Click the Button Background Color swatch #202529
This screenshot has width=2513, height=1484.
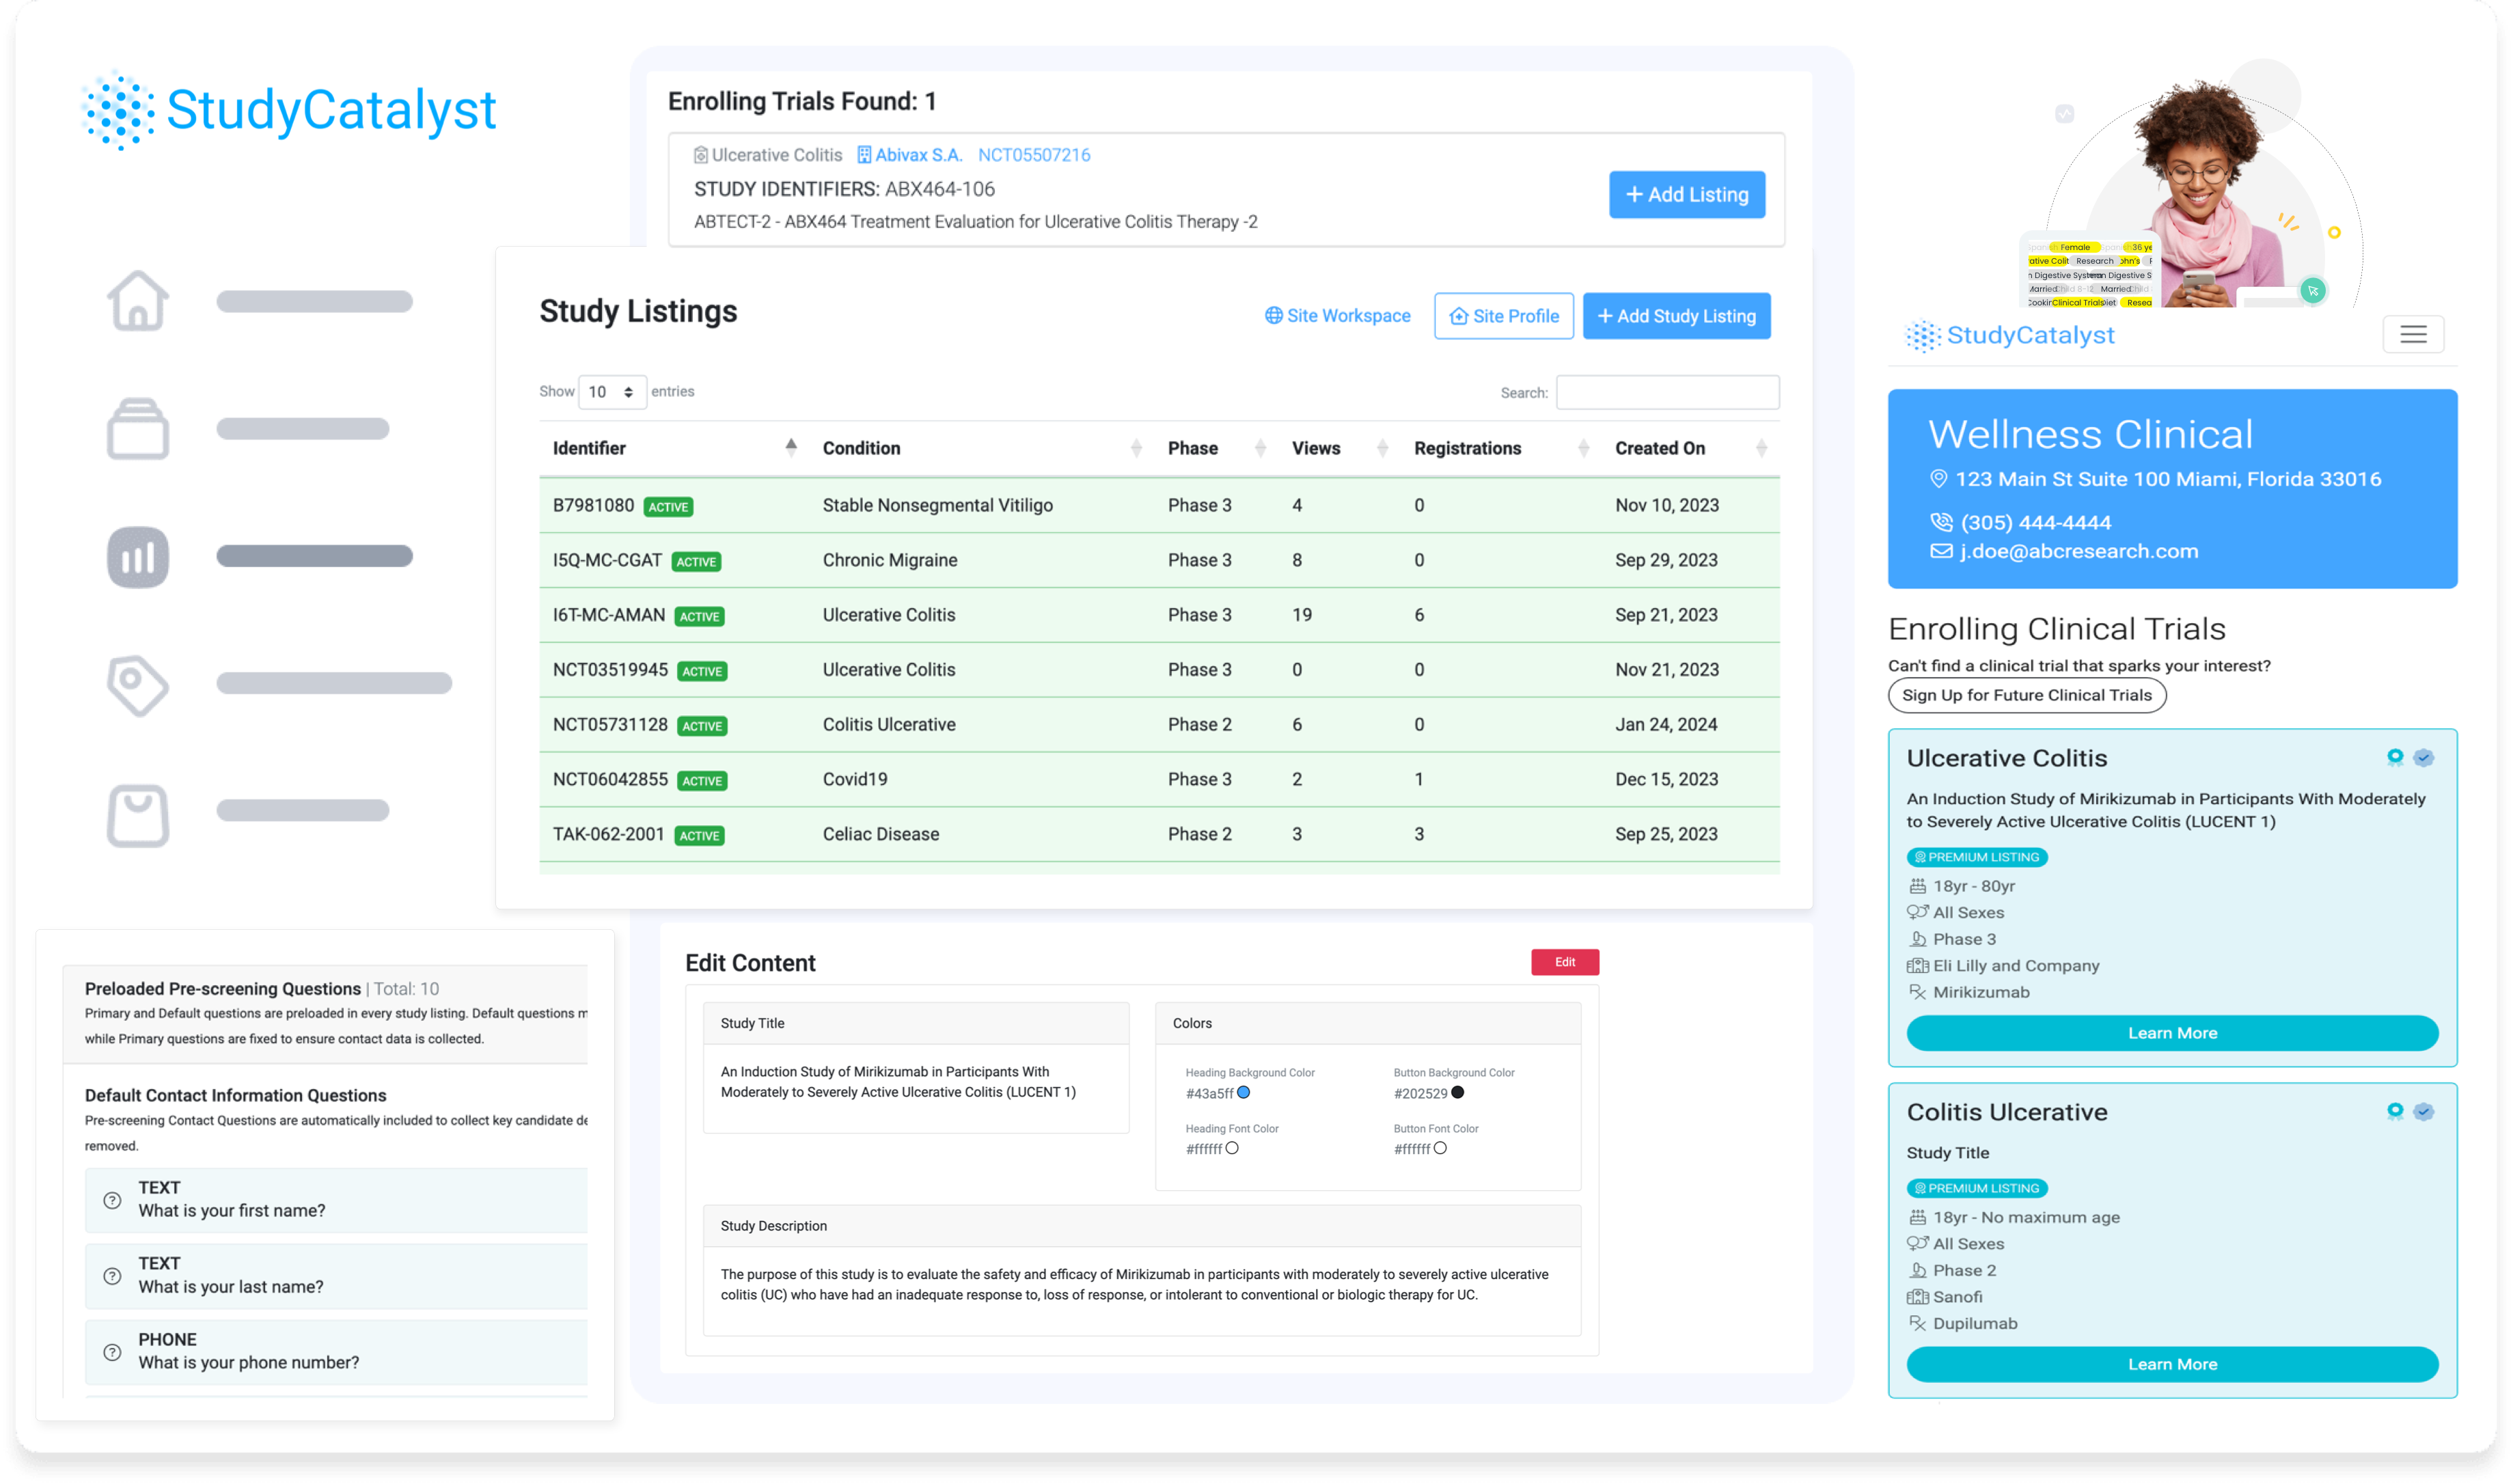tap(1457, 1092)
